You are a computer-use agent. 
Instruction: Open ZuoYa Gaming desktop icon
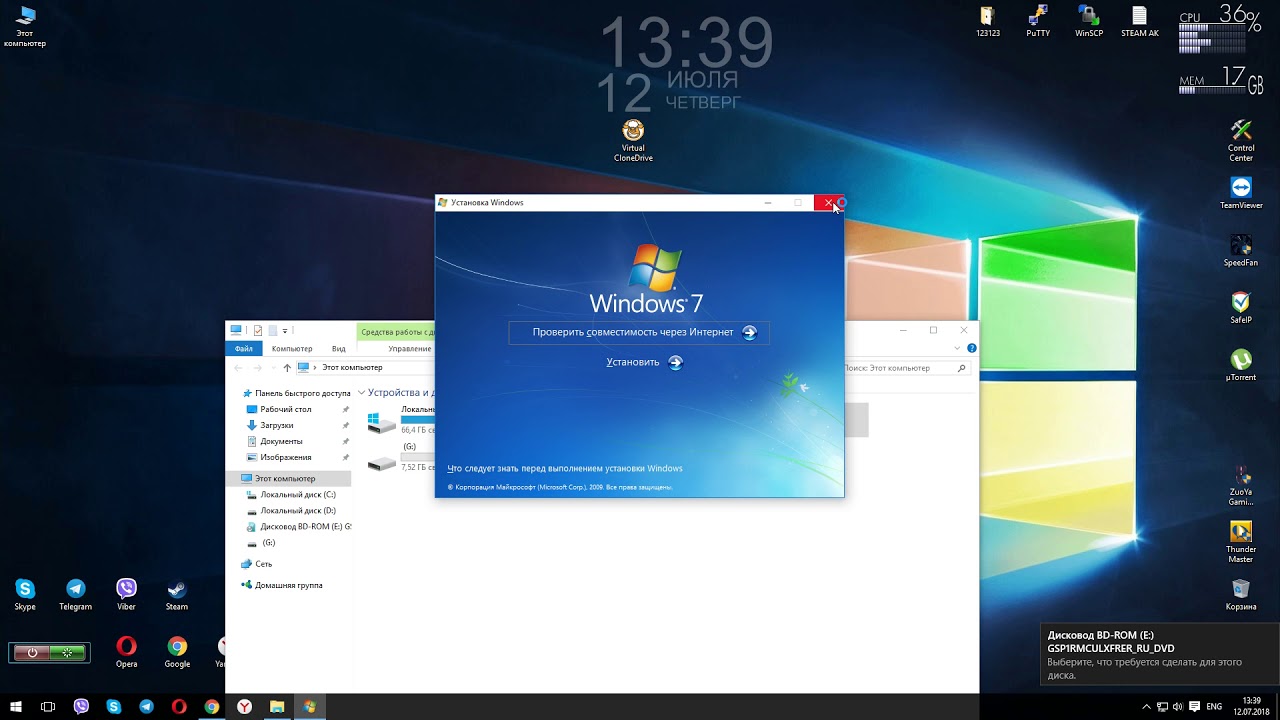(x=1241, y=485)
